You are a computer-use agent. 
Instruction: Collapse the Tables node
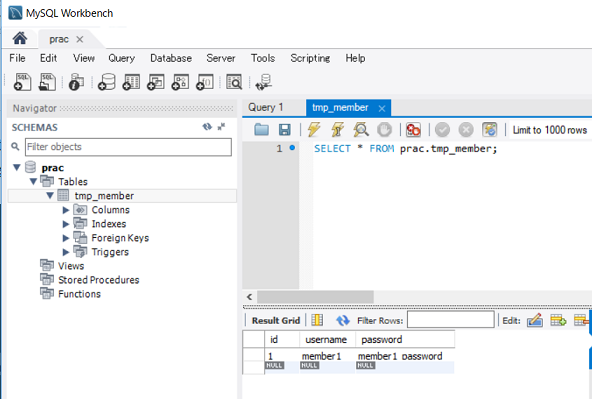pos(33,182)
